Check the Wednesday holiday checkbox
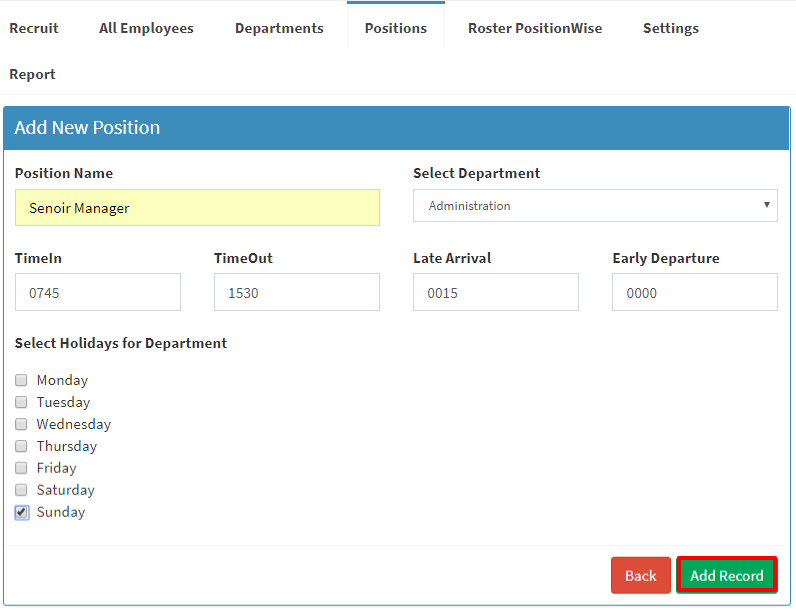This screenshot has width=796, height=610. pyautogui.click(x=21, y=424)
